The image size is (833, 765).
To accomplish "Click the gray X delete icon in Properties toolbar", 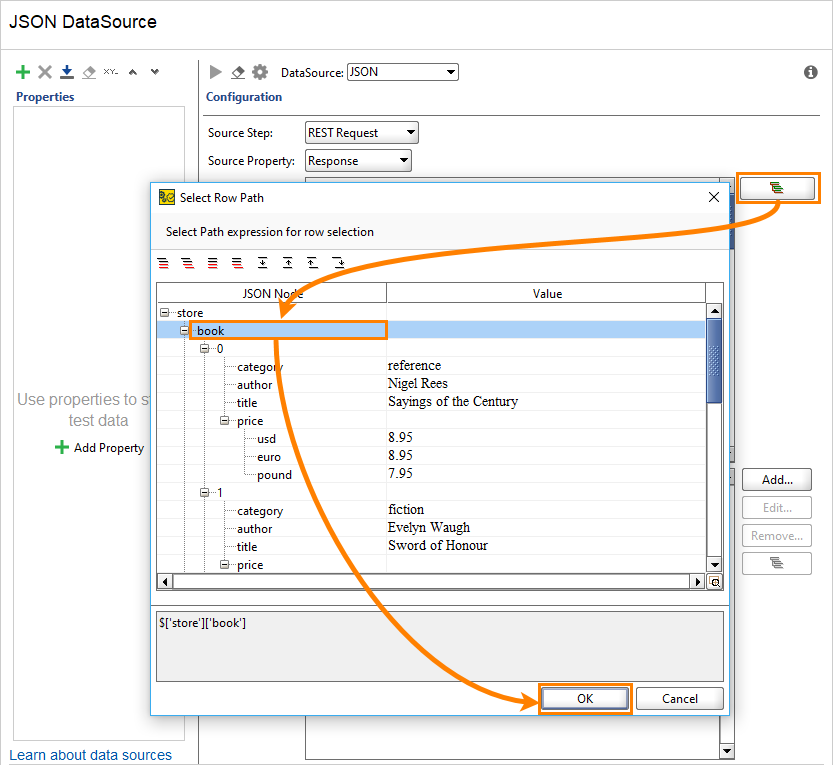I will 45,72.
